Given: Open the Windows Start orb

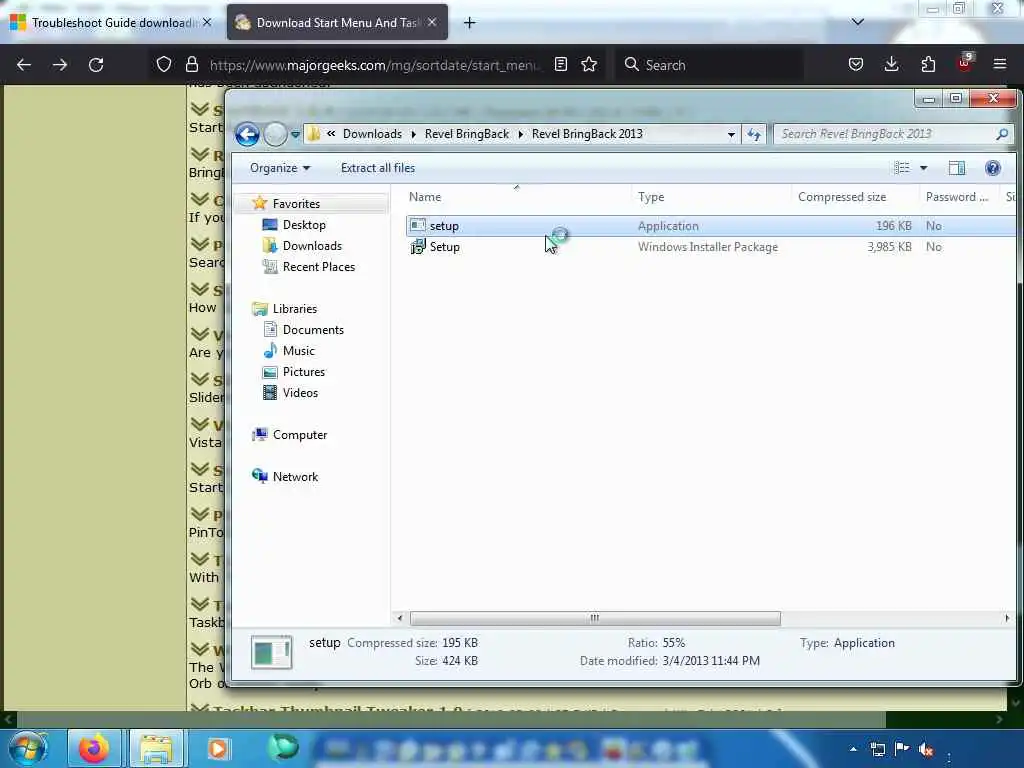Looking at the screenshot, I should coord(29,748).
